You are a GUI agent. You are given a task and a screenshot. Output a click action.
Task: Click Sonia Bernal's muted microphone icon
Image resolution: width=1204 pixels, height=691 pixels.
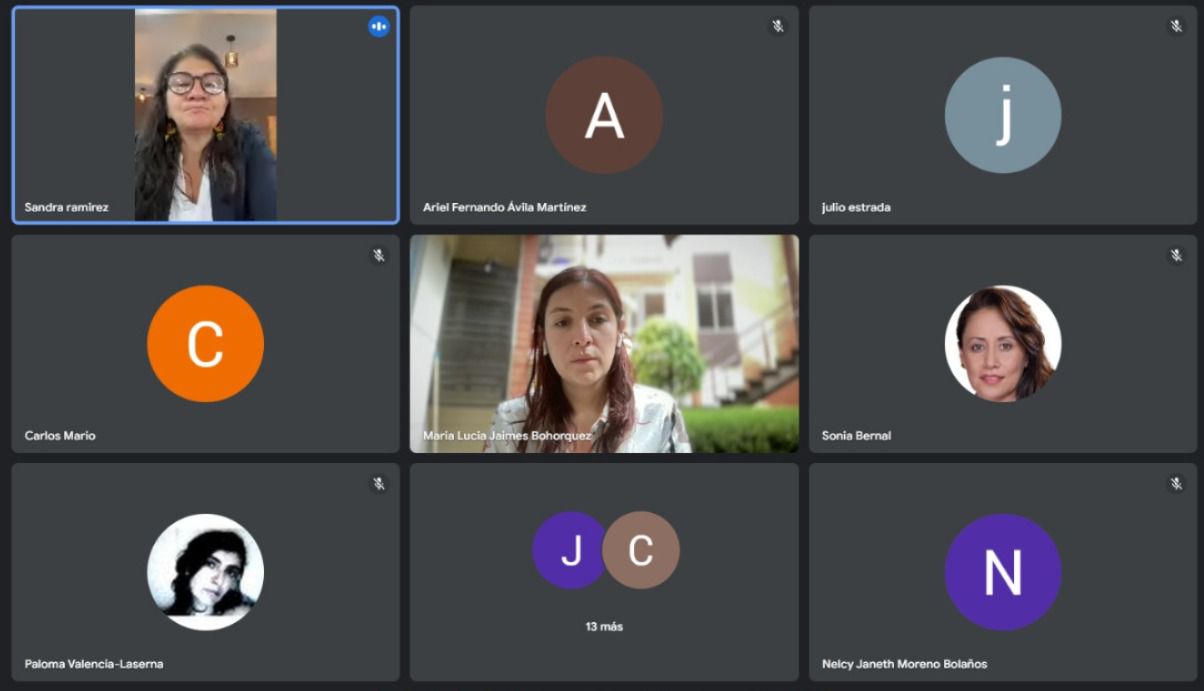(1176, 255)
